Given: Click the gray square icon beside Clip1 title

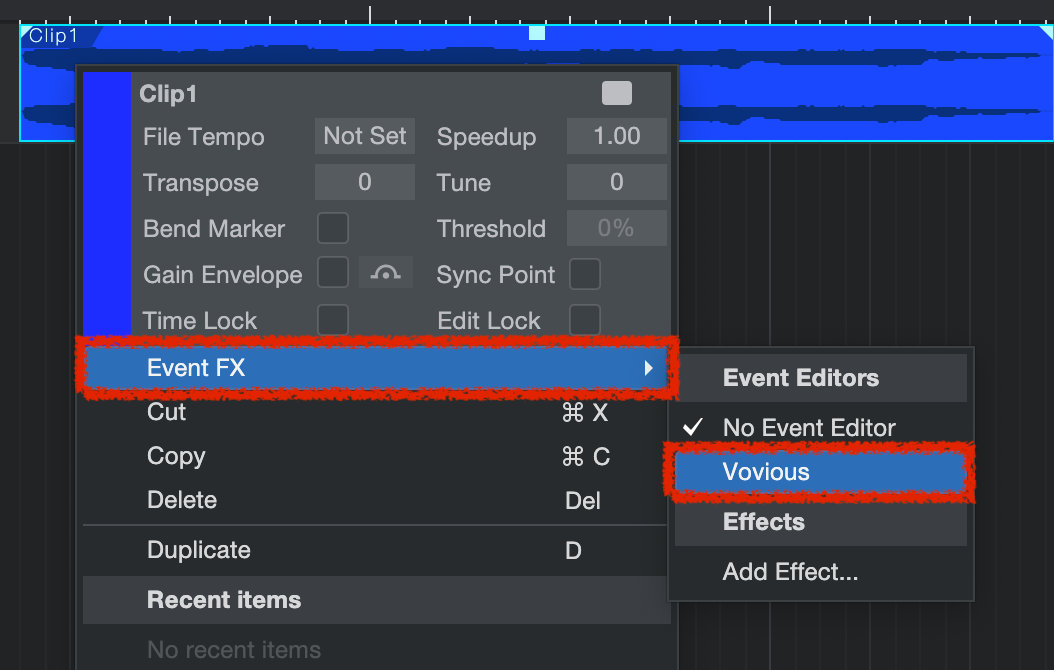Looking at the screenshot, I should point(617,93).
